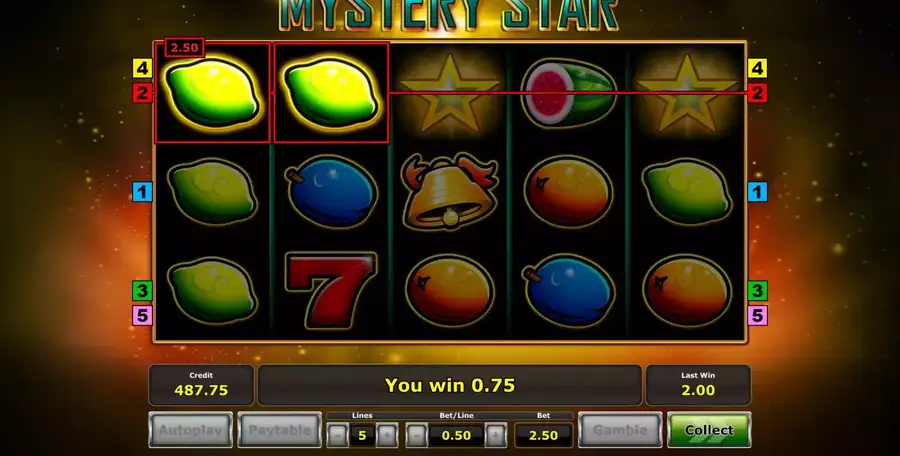This screenshot has height=456, width=900.
Task: Click the golden bell symbol
Action: 449,192
